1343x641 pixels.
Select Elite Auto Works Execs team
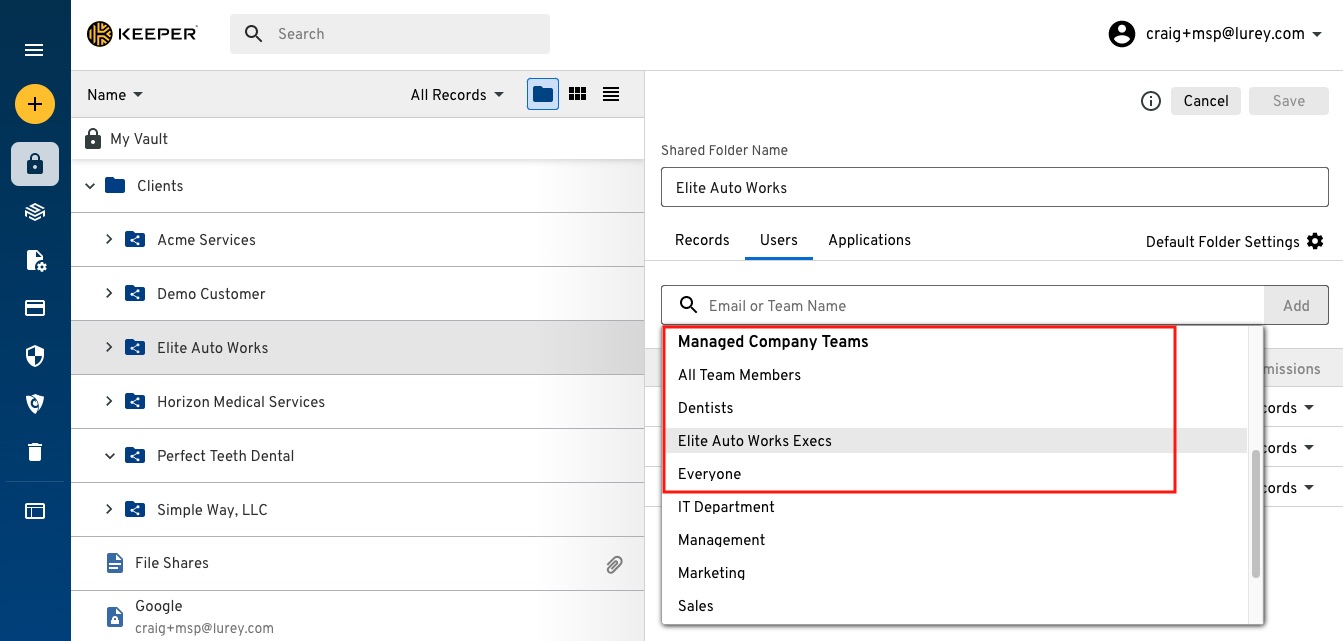pos(955,441)
